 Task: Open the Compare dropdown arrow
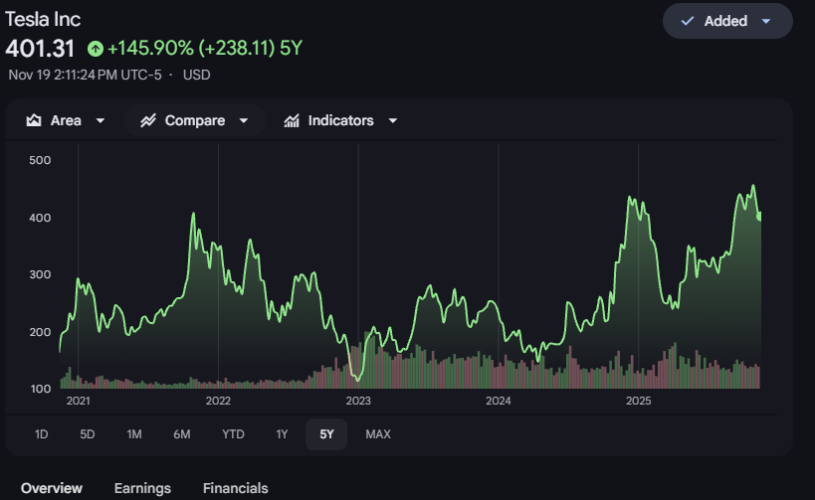244,121
